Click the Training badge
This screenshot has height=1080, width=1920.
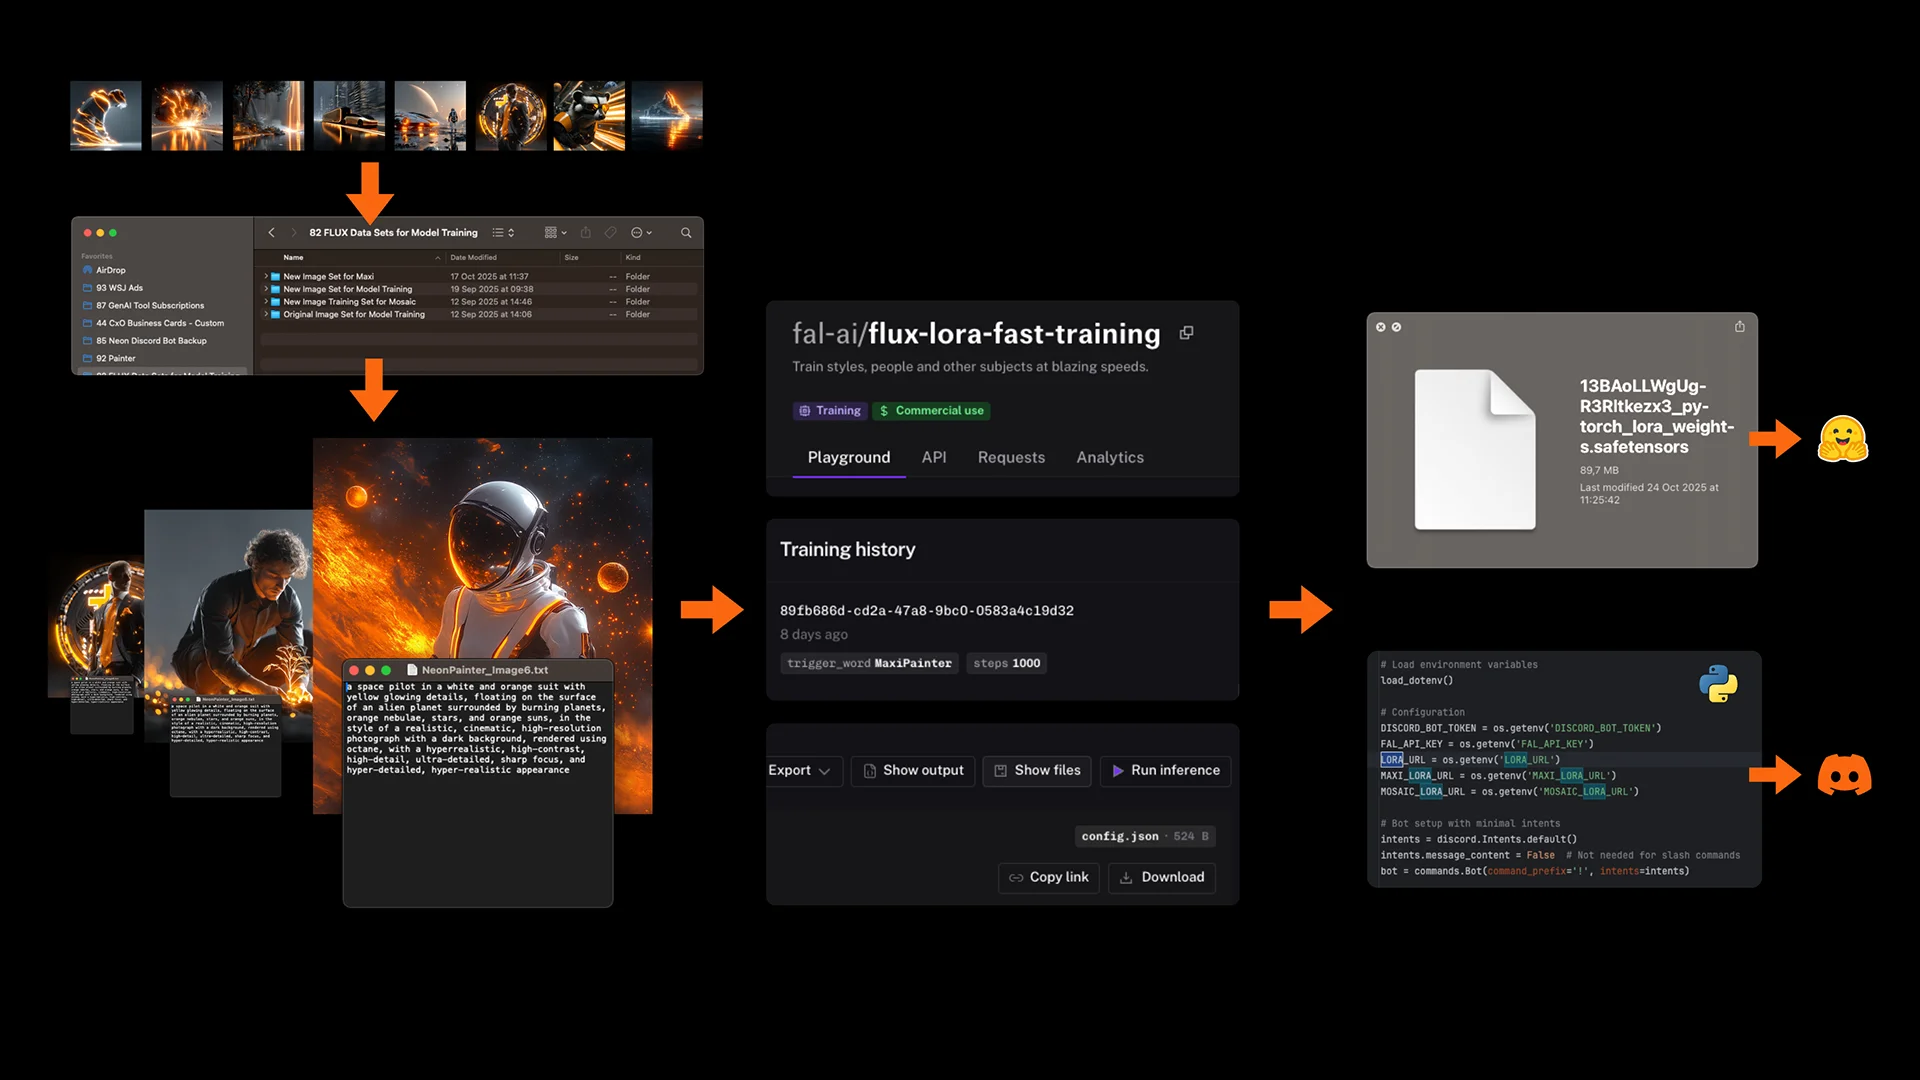tap(829, 411)
